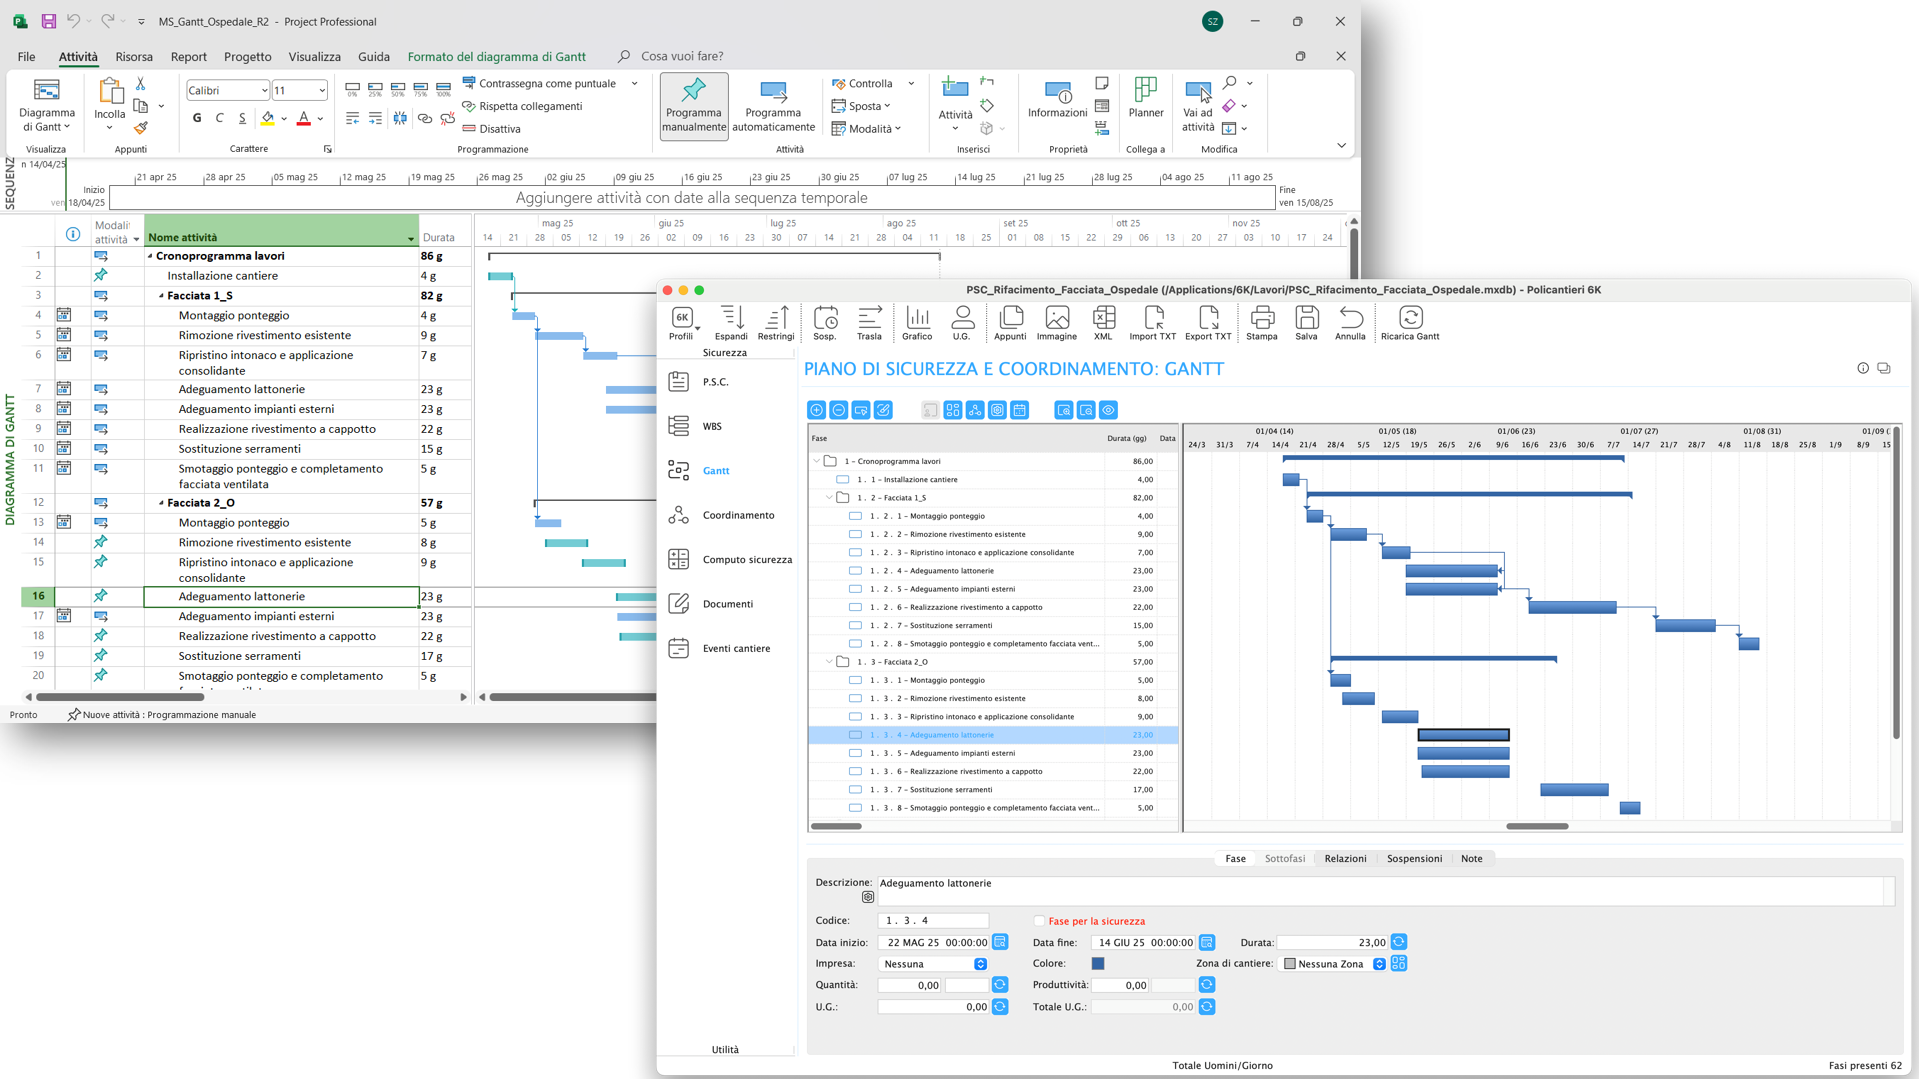Open Computo sicurezza in the sidebar

[x=746, y=560]
